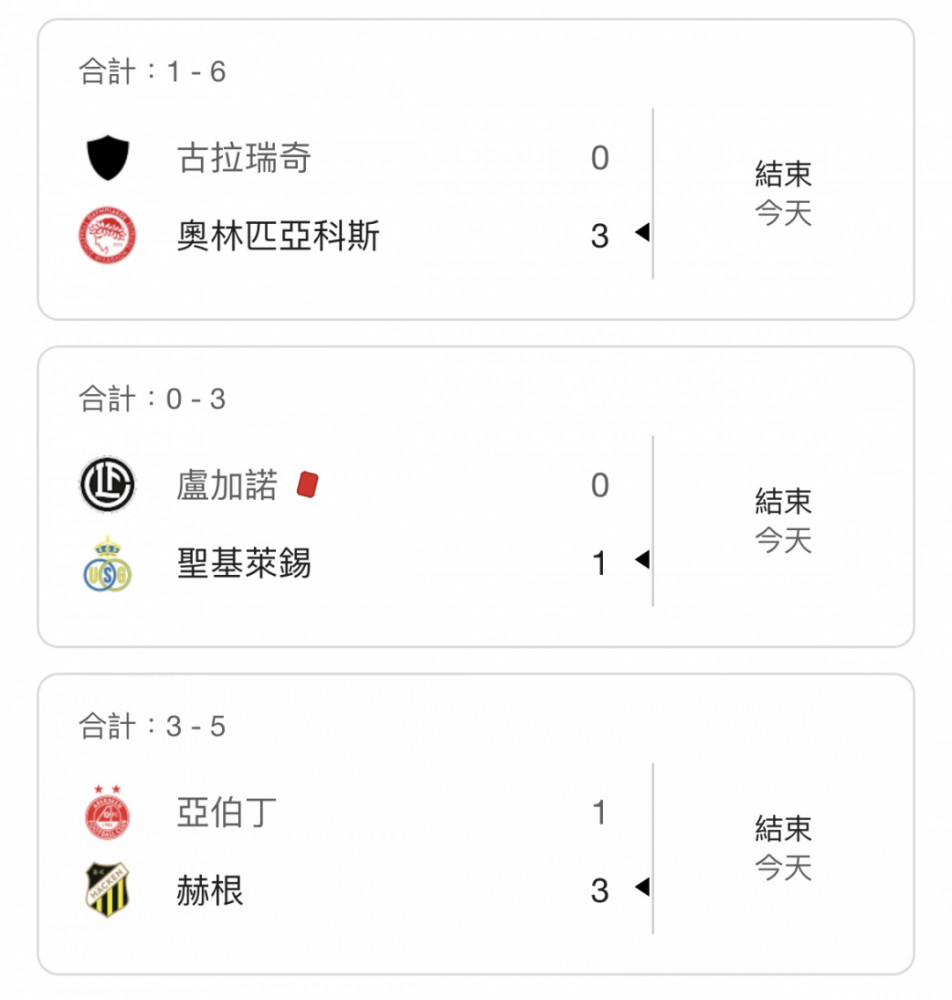The image size is (952, 1000).
Task: Click the black shield logo of 古拉瑞奇
Action: tap(108, 158)
